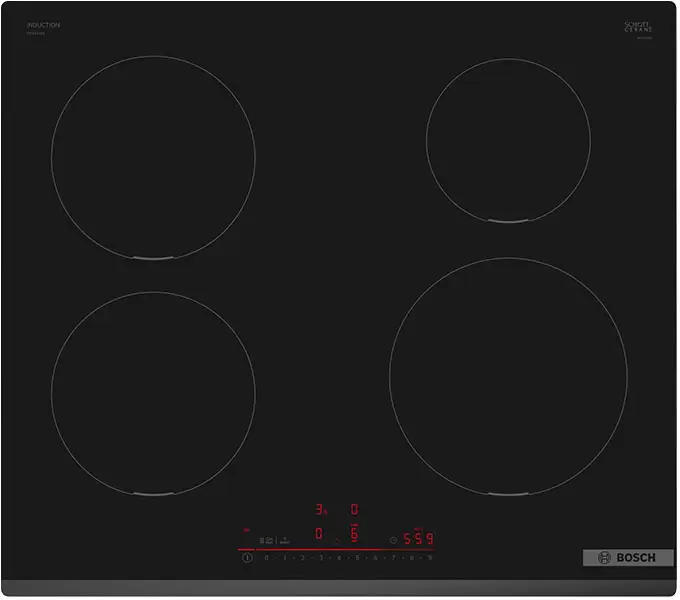680x600 pixels.
Task: Tap the Schott Ceran logo
Action: pos(638,27)
